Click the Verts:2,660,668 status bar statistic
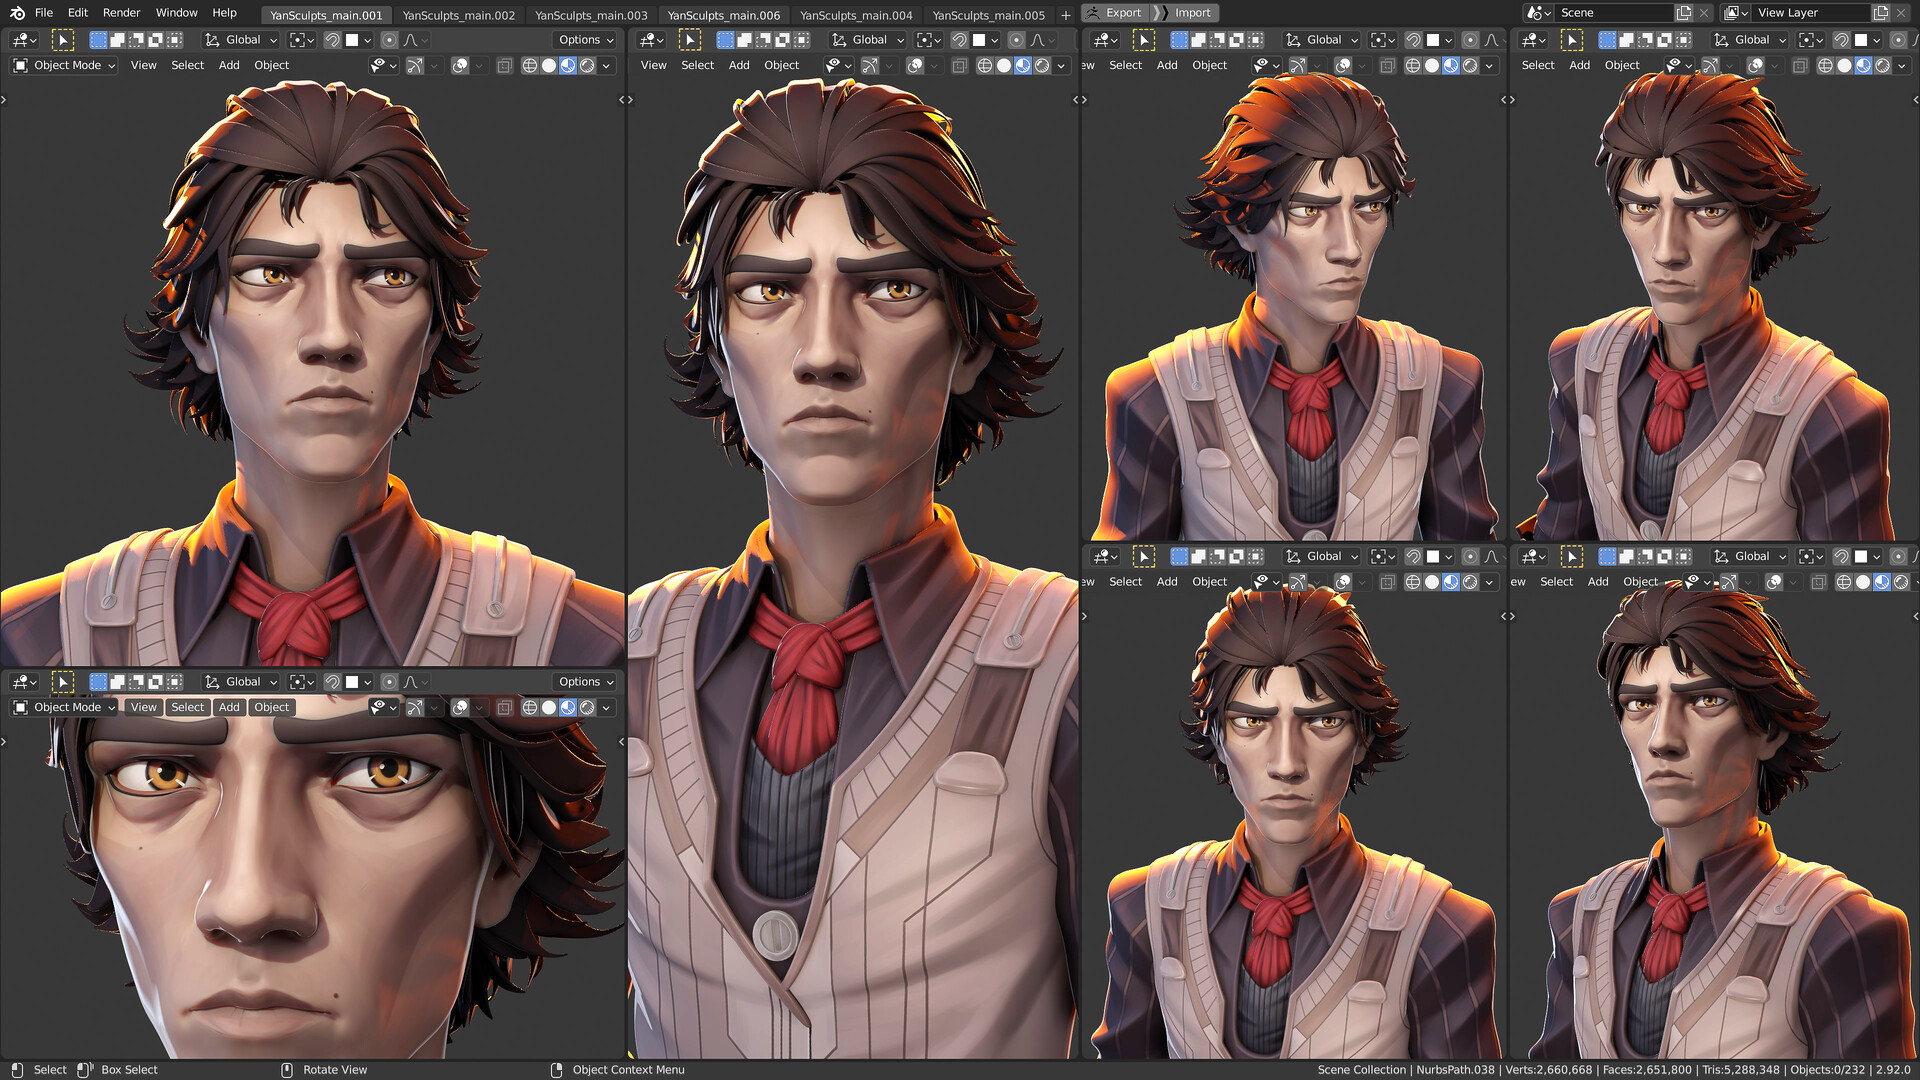Image resolution: width=1920 pixels, height=1080 pixels. pos(1548,1070)
